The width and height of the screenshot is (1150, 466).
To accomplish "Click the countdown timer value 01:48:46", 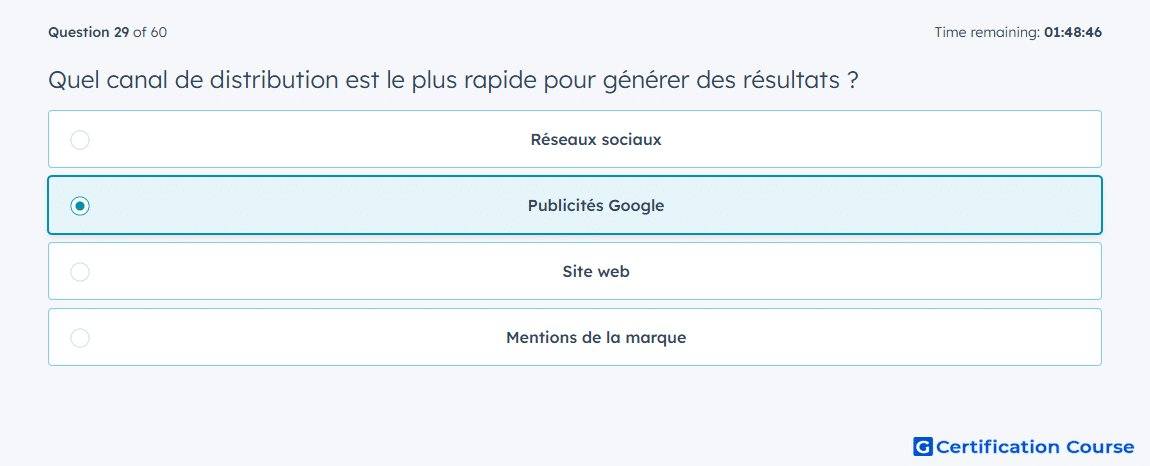I will (x=1073, y=32).
